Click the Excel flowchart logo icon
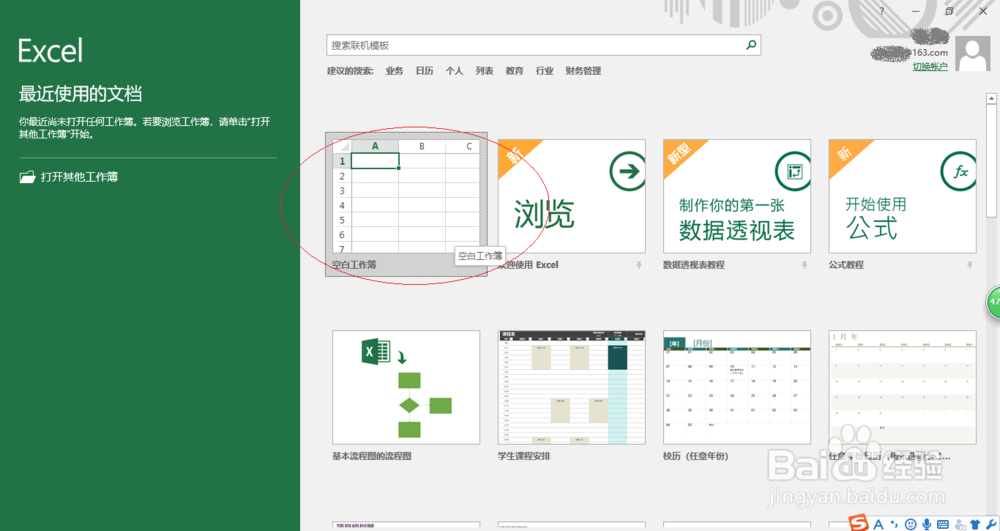Viewport: 1000px width, 531px height. pyautogui.click(x=376, y=351)
